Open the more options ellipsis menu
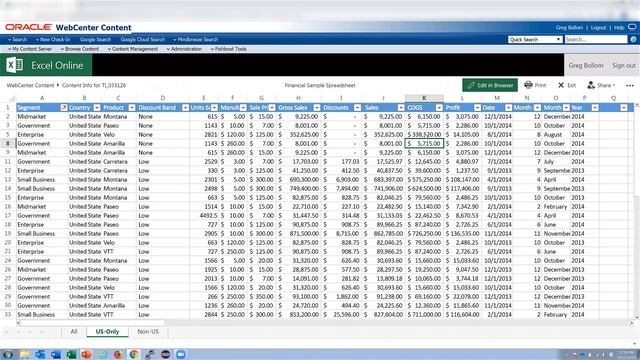Screen dimensions: 640x360 [630, 85]
